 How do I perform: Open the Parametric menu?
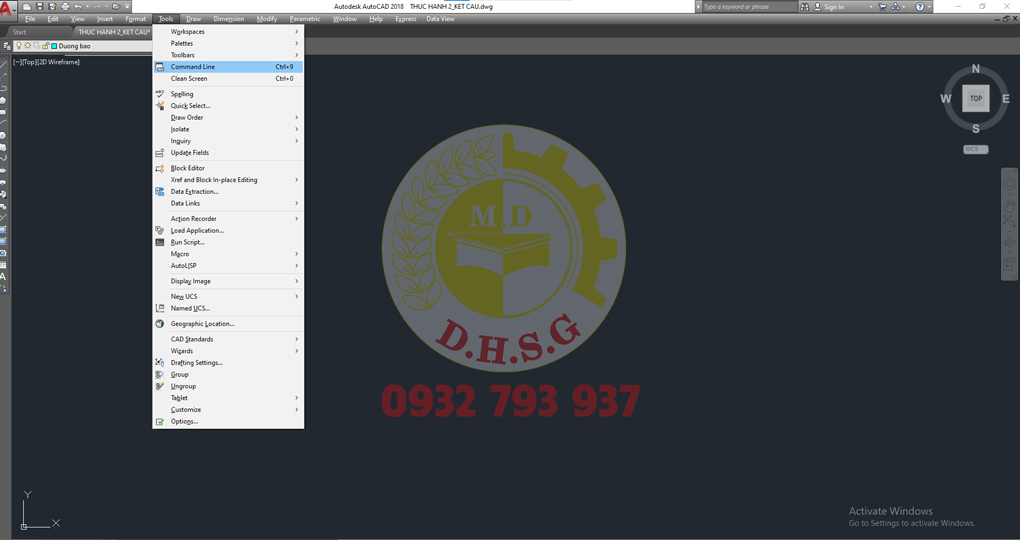304,19
